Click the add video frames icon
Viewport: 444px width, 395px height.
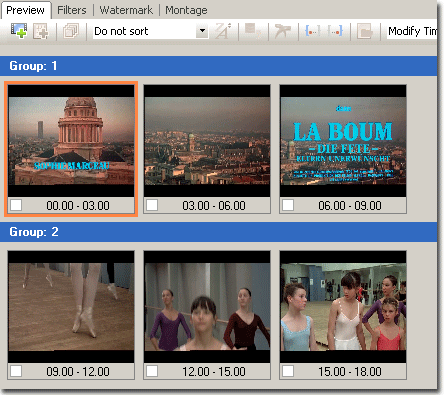[19, 31]
